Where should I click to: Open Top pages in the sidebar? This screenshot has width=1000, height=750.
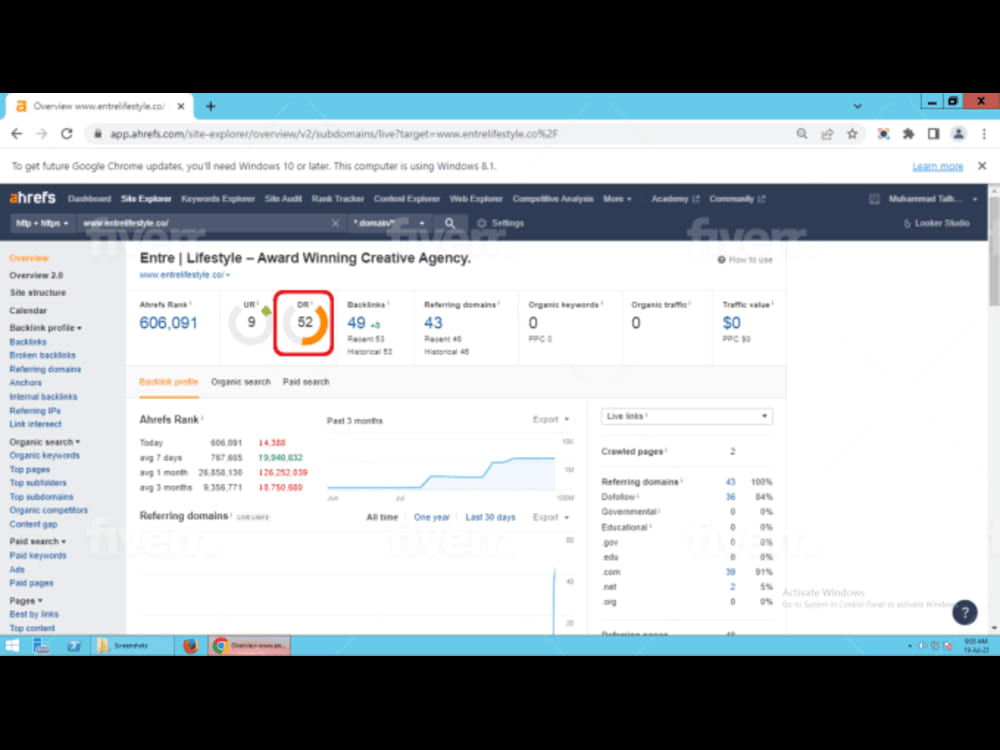pyautogui.click(x=30, y=469)
